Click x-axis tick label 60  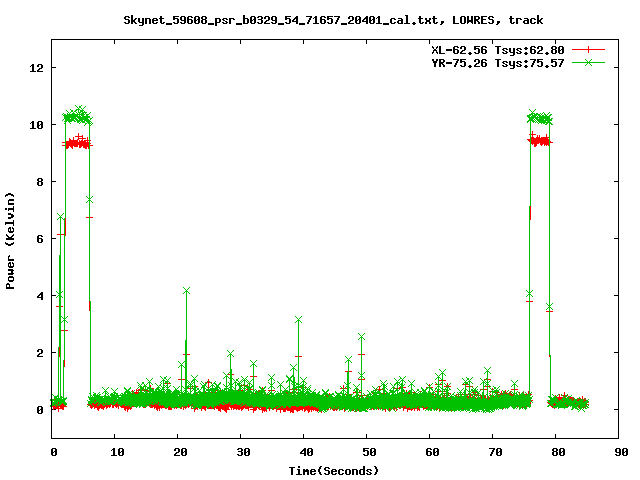(432, 452)
